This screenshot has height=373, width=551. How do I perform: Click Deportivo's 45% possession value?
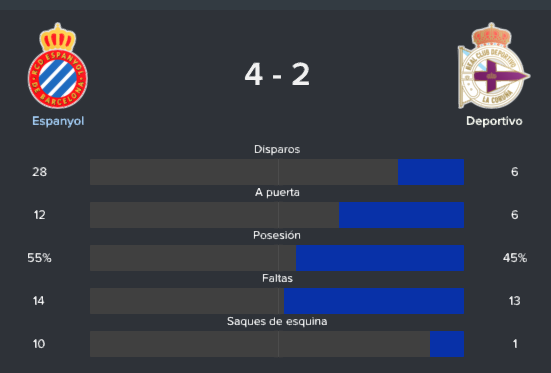[515, 258]
